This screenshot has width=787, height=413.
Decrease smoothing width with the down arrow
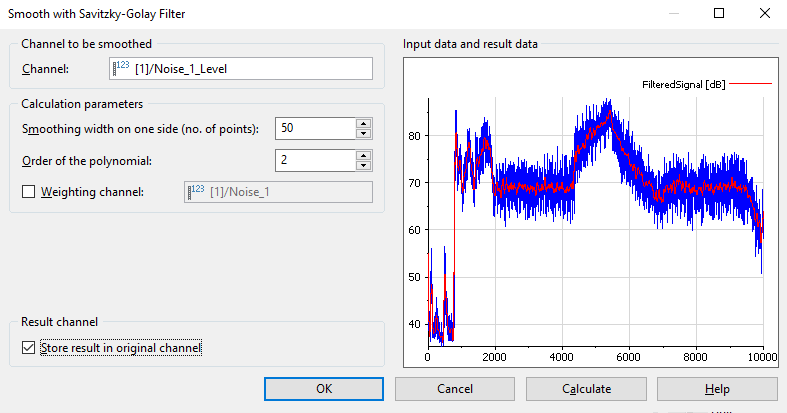point(364,134)
